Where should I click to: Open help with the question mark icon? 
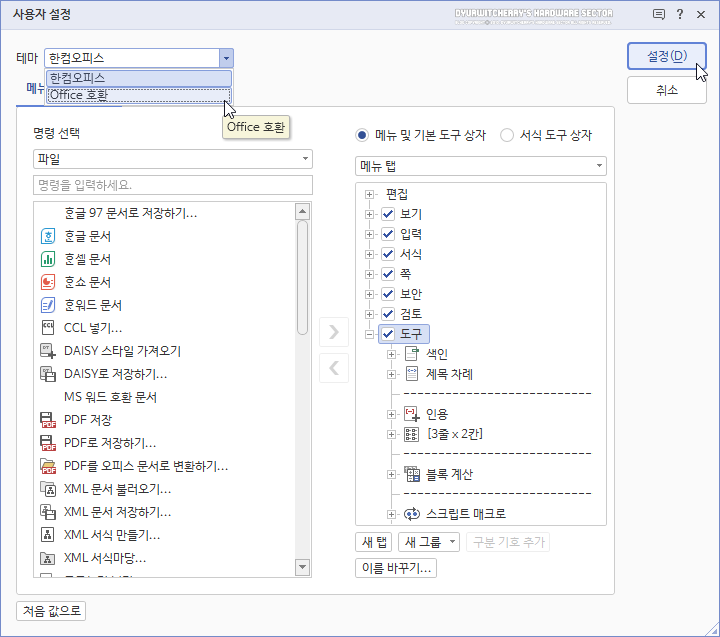(680, 14)
